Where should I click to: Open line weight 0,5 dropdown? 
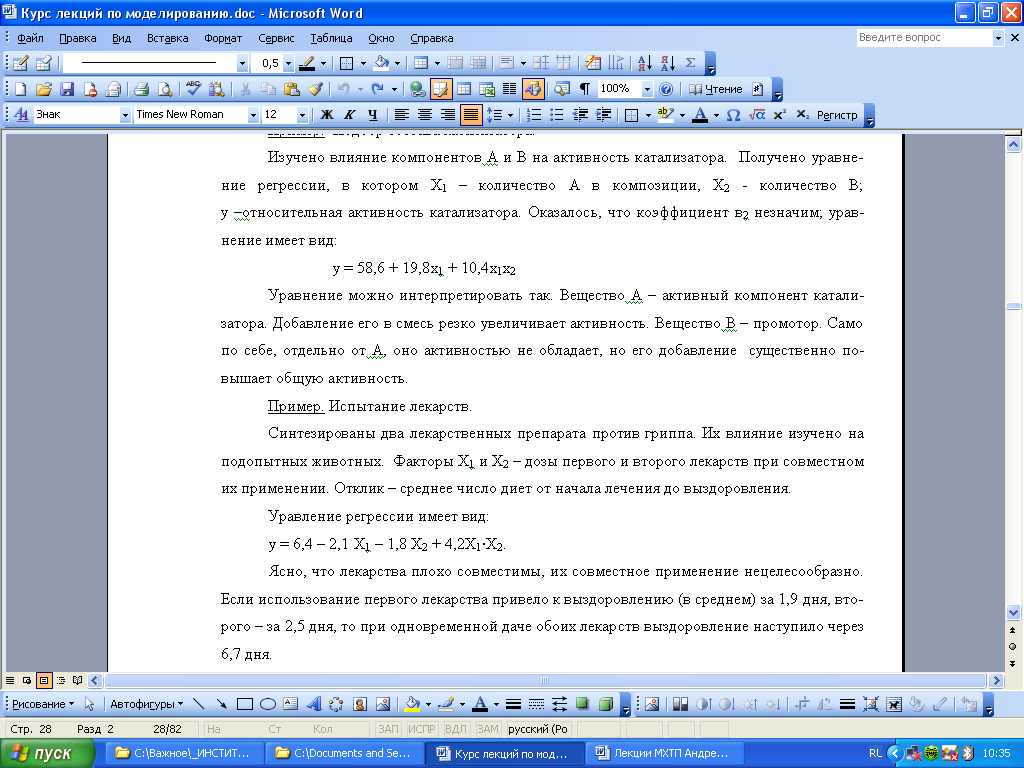pos(288,63)
